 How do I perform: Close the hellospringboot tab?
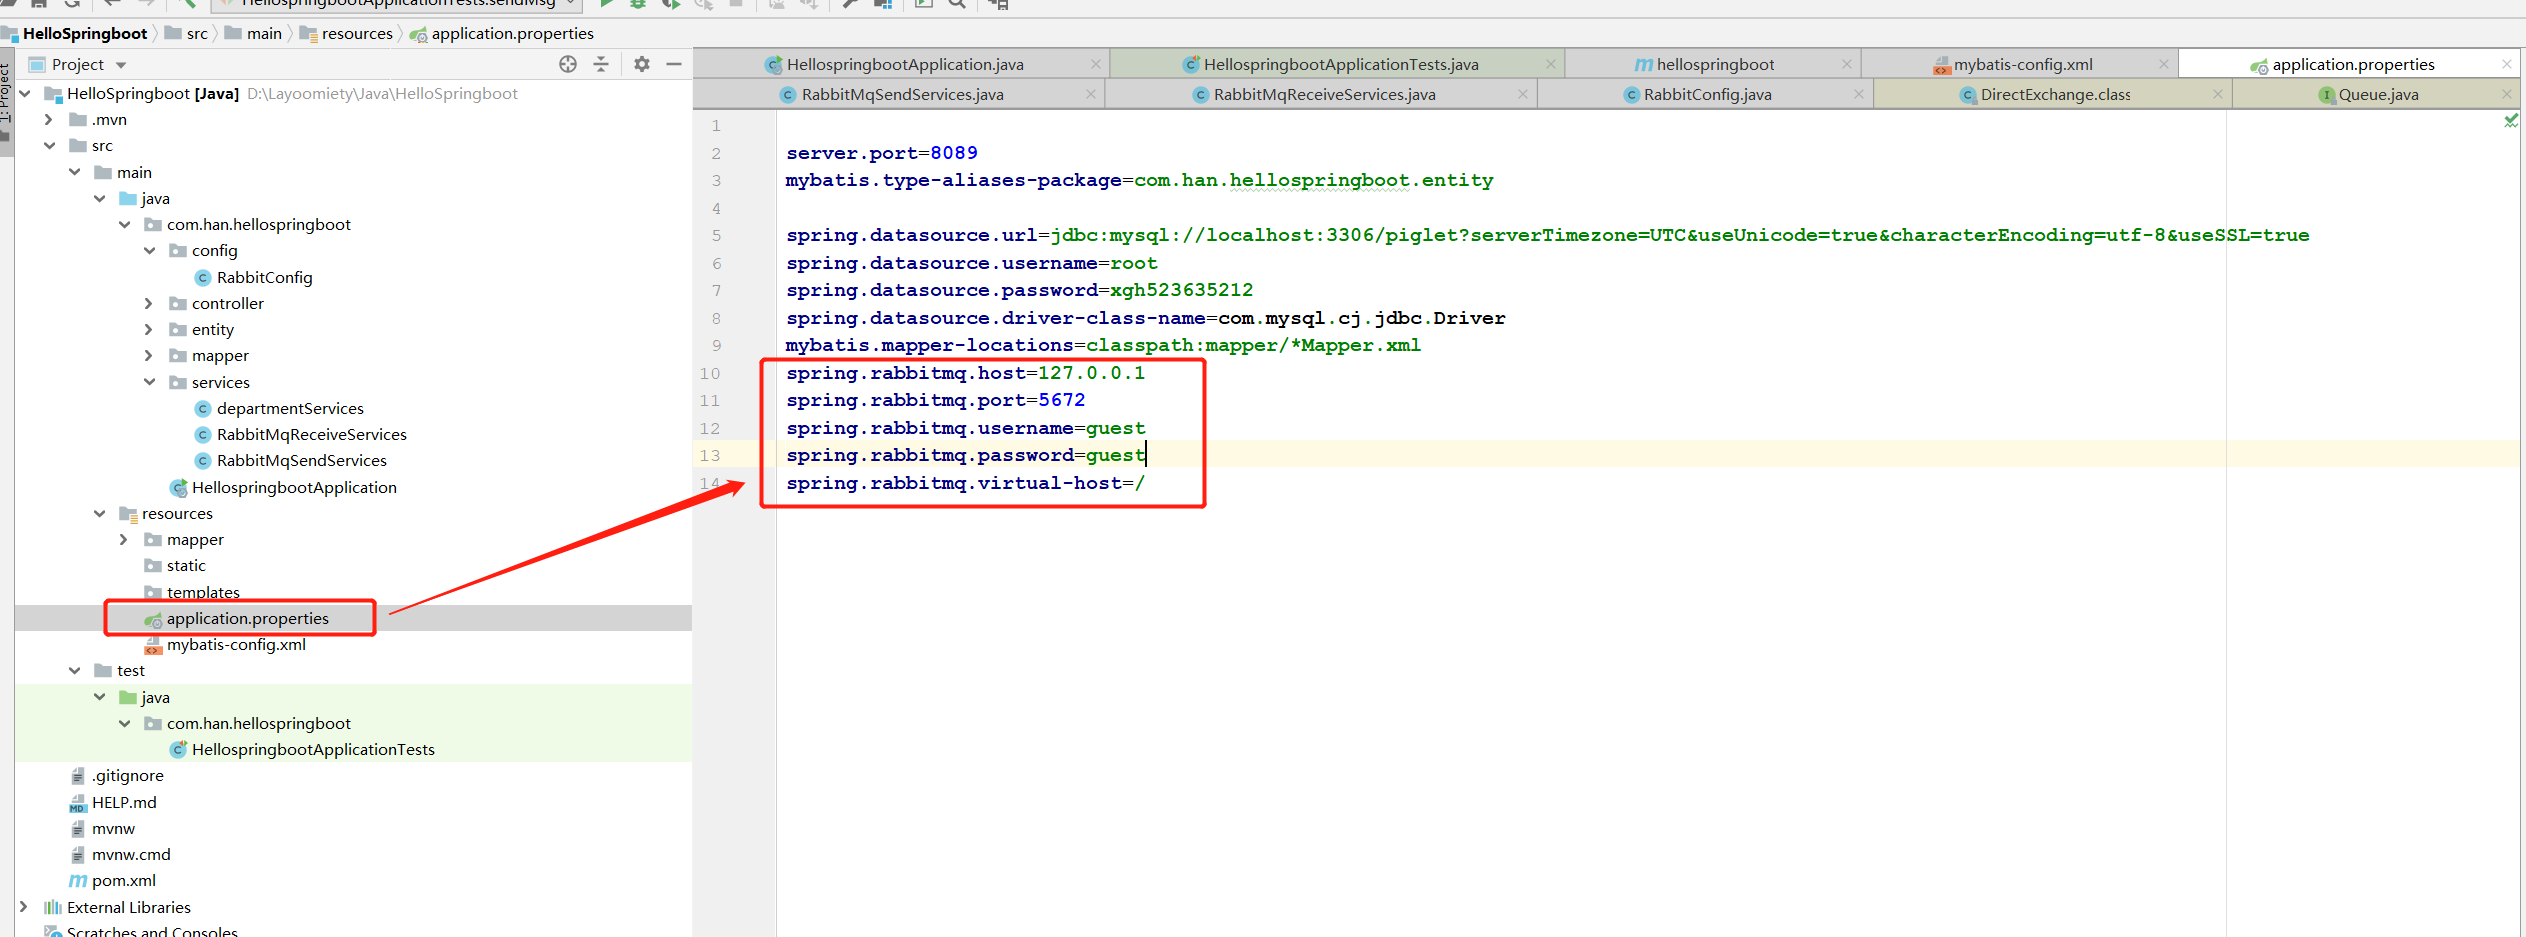click(x=1847, y=65)
